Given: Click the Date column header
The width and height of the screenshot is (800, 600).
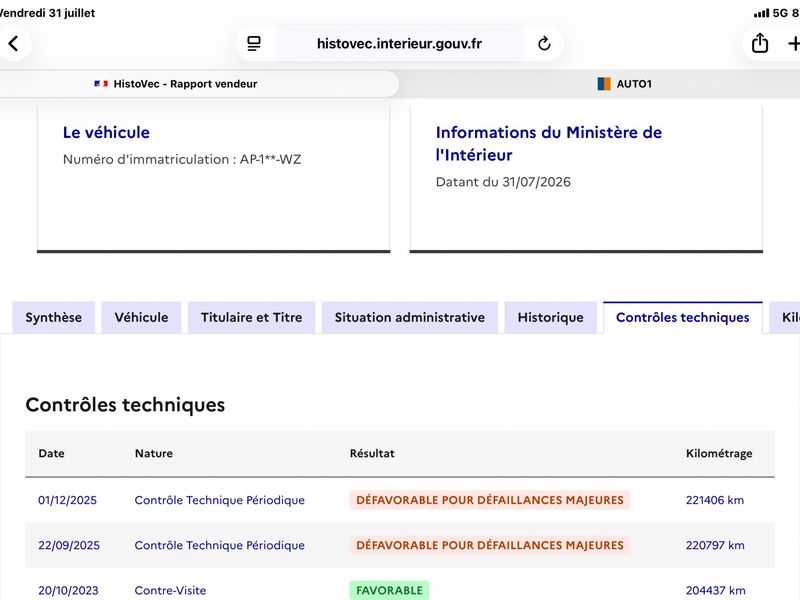Looking at the screenshot, I should click(x=52, y=453).
